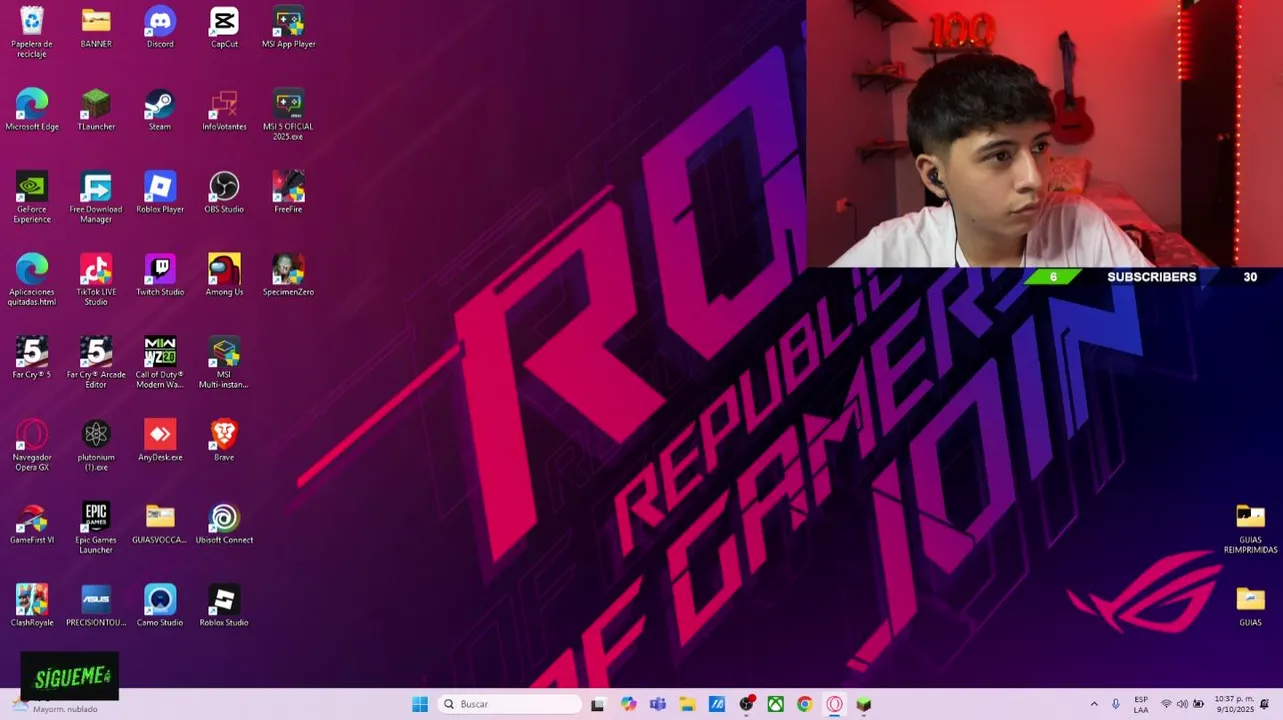Viewport: 1283px width, 720px height.
Task: Launch Among Us from desktop
Action: tap(224, 275)
